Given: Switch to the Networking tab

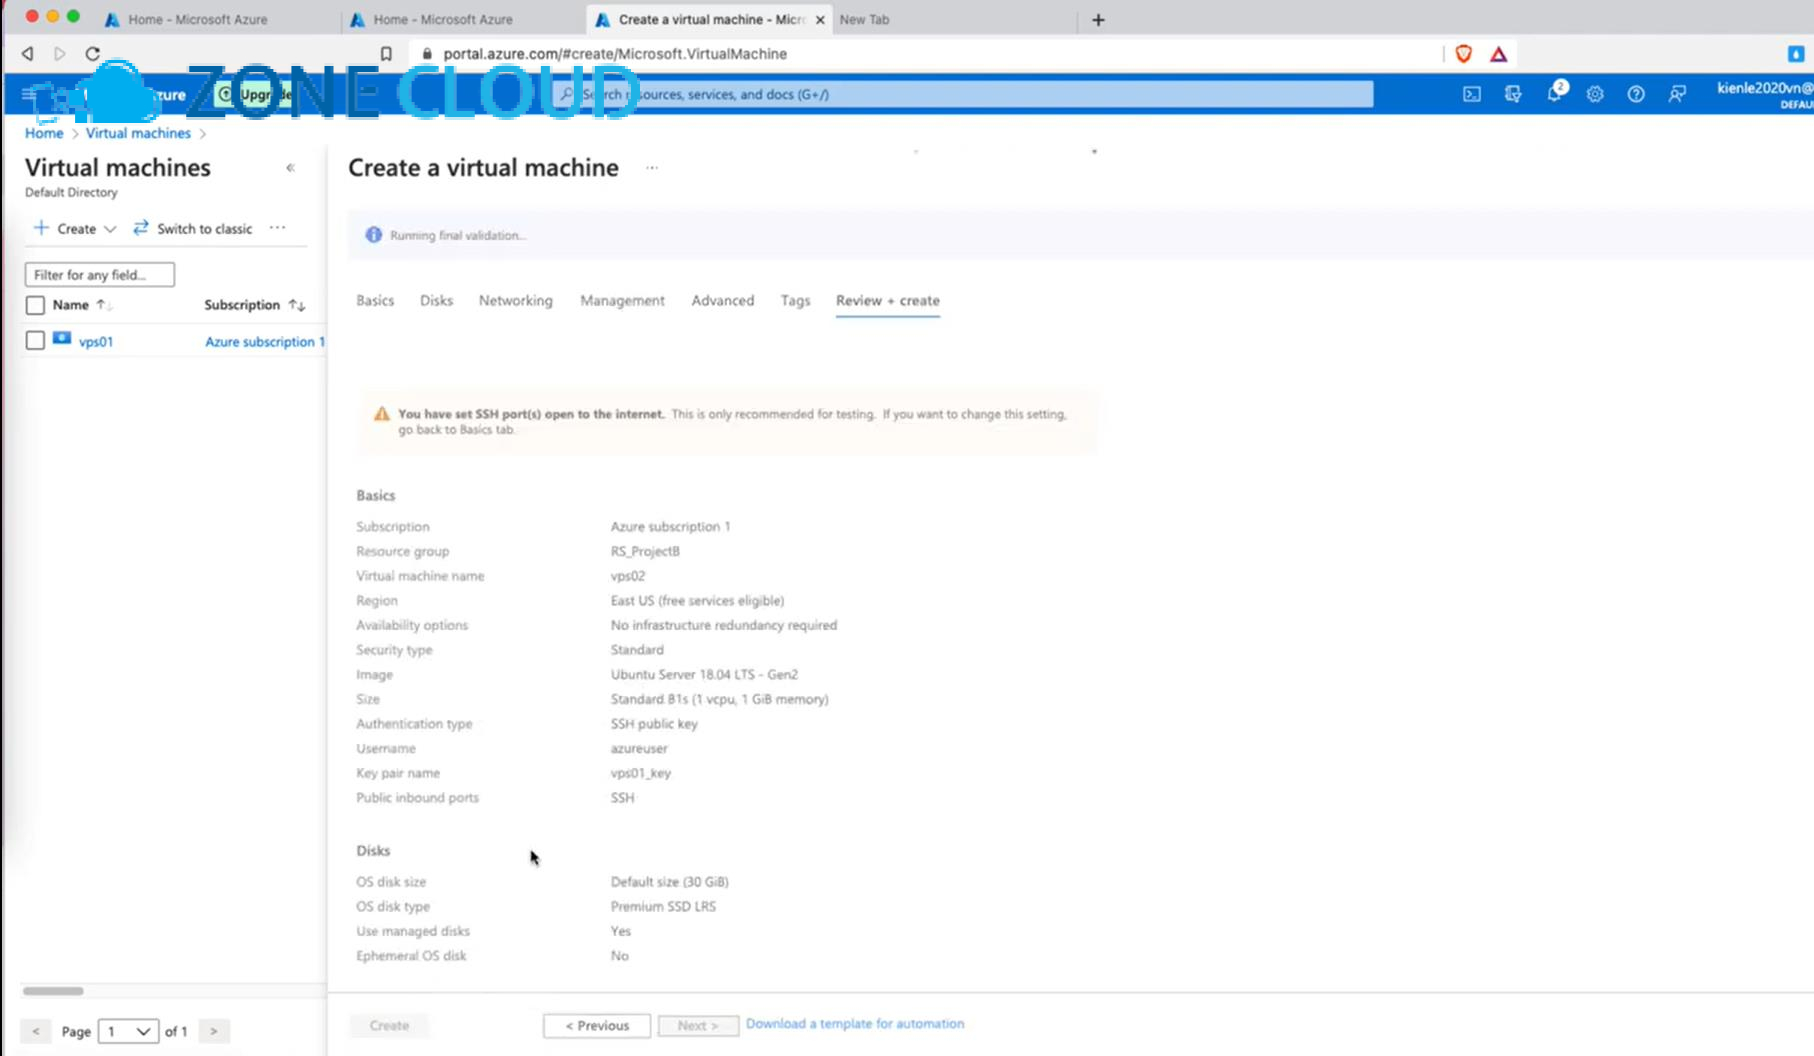Looking at the screenshot, I should (515, 300).
